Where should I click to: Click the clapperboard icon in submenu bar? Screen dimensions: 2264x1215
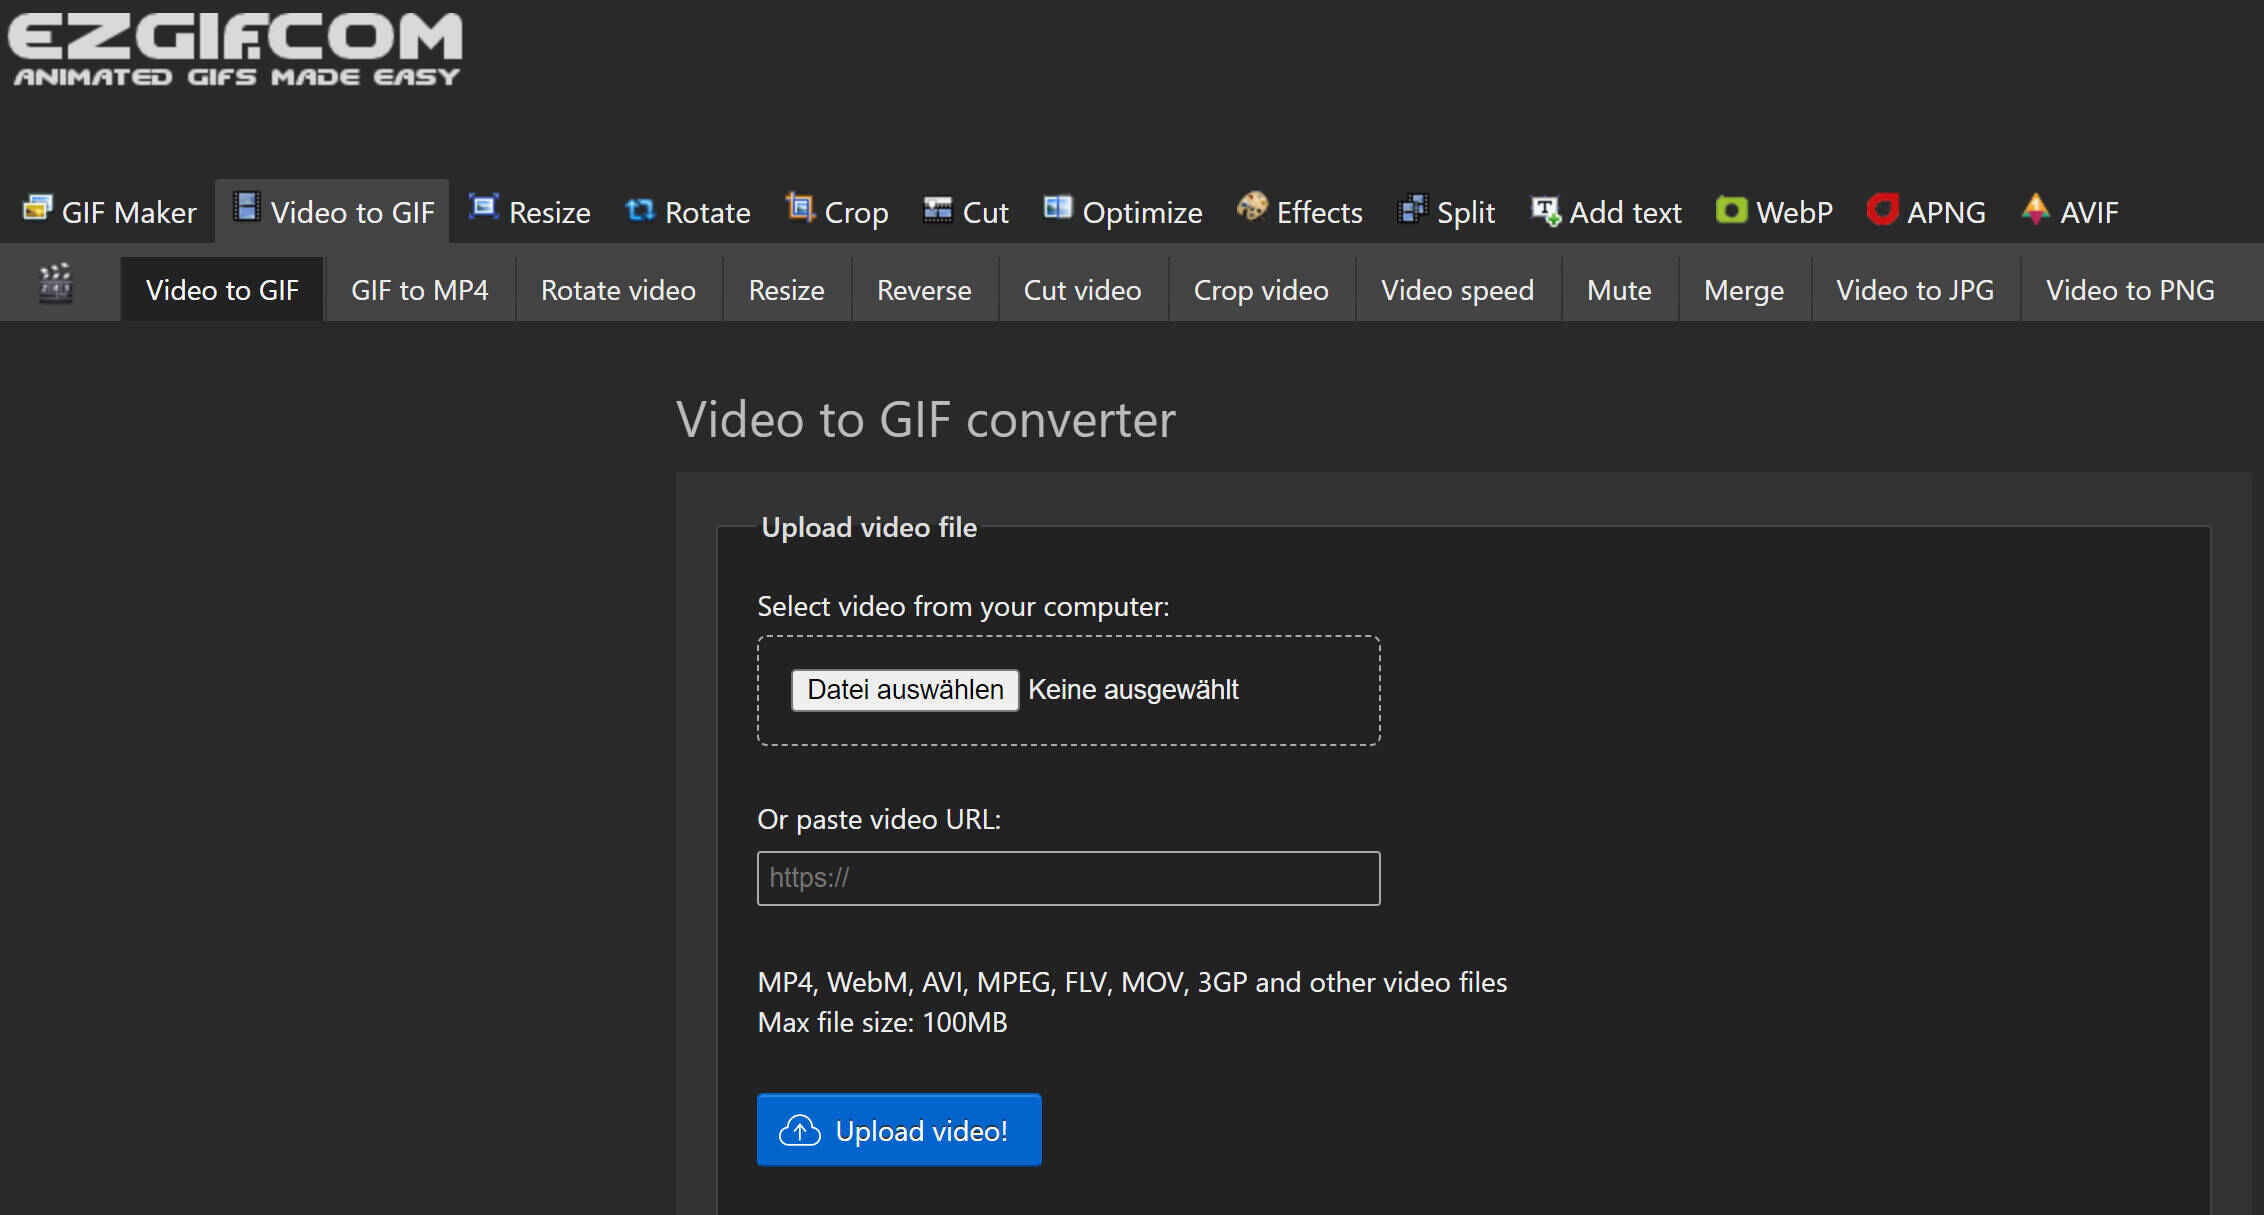pyautogui.click(x=56, y=284)
